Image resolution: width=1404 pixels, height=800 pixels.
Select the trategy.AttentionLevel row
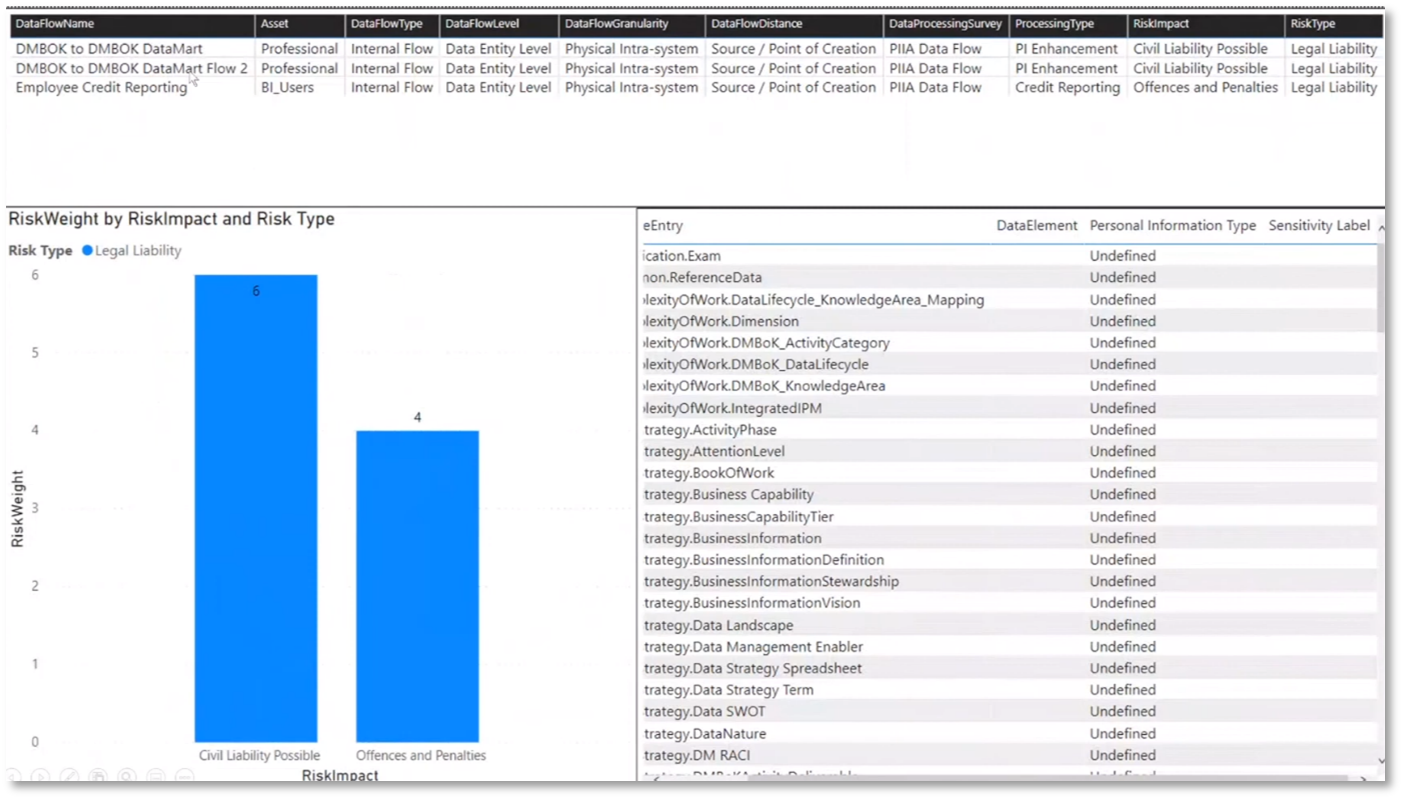tap(1008, 451)
